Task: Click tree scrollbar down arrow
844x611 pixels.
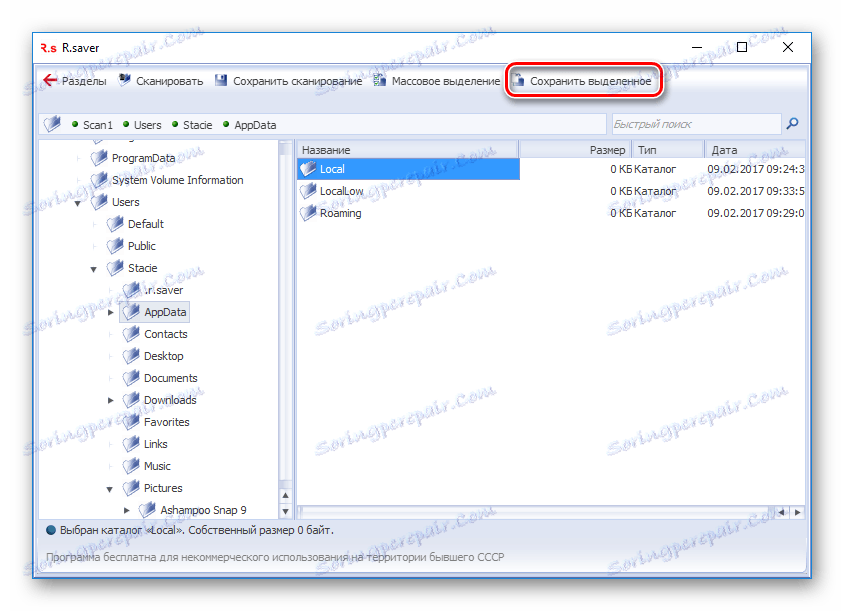Action: (285, 511)
